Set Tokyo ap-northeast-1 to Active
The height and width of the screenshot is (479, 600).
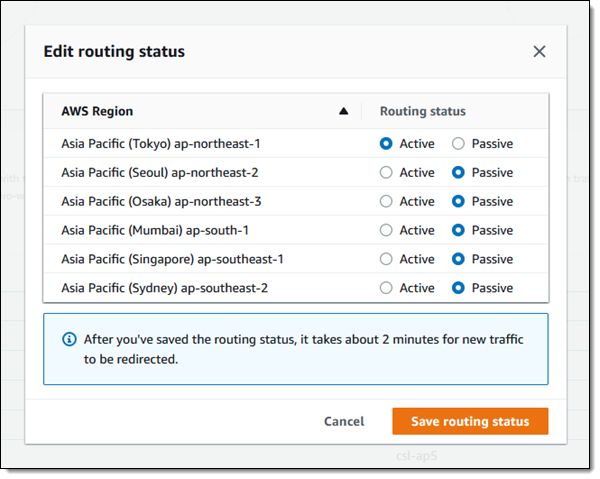click(386, 144)
